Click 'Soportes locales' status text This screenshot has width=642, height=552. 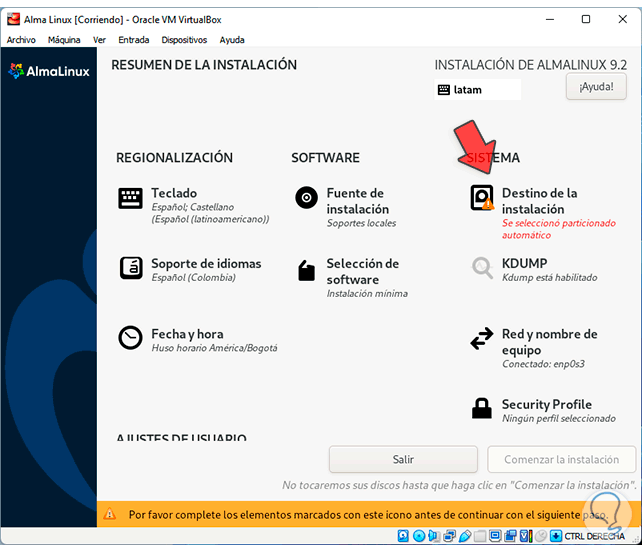coord(361,223)
